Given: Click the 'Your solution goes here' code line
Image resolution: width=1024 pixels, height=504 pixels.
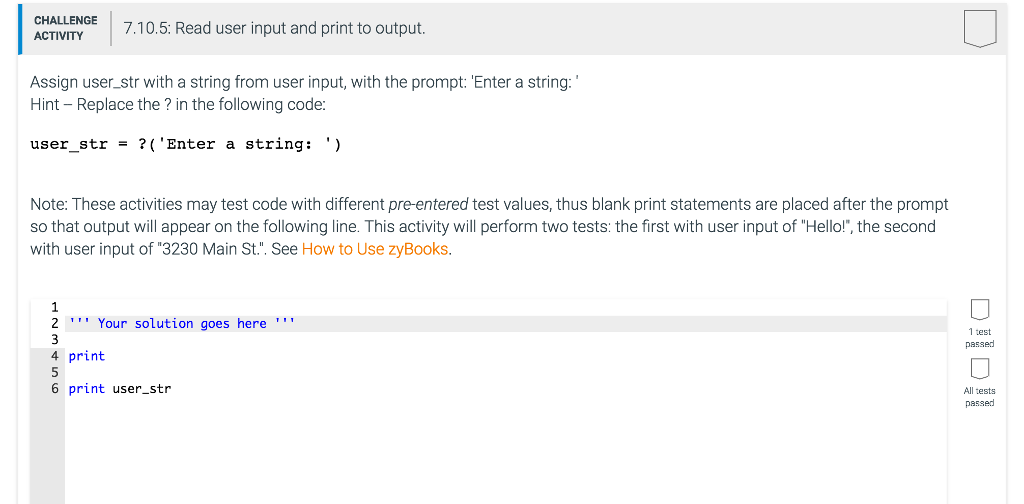Looking at the screenshot, I should [182, 323].
